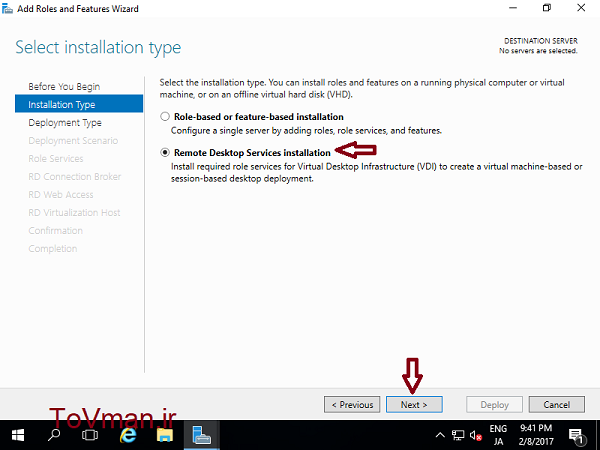Viewport: 600px width, 450px height.
Task: Open File Explorer from the taskbar
Action: point(165,435)
